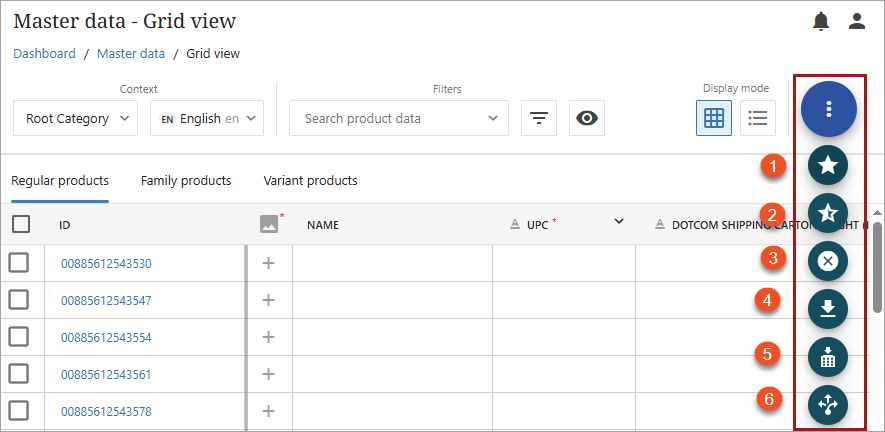Open the English language dropdown
This screenshot has width=885, height=432.
click(207, 118)
